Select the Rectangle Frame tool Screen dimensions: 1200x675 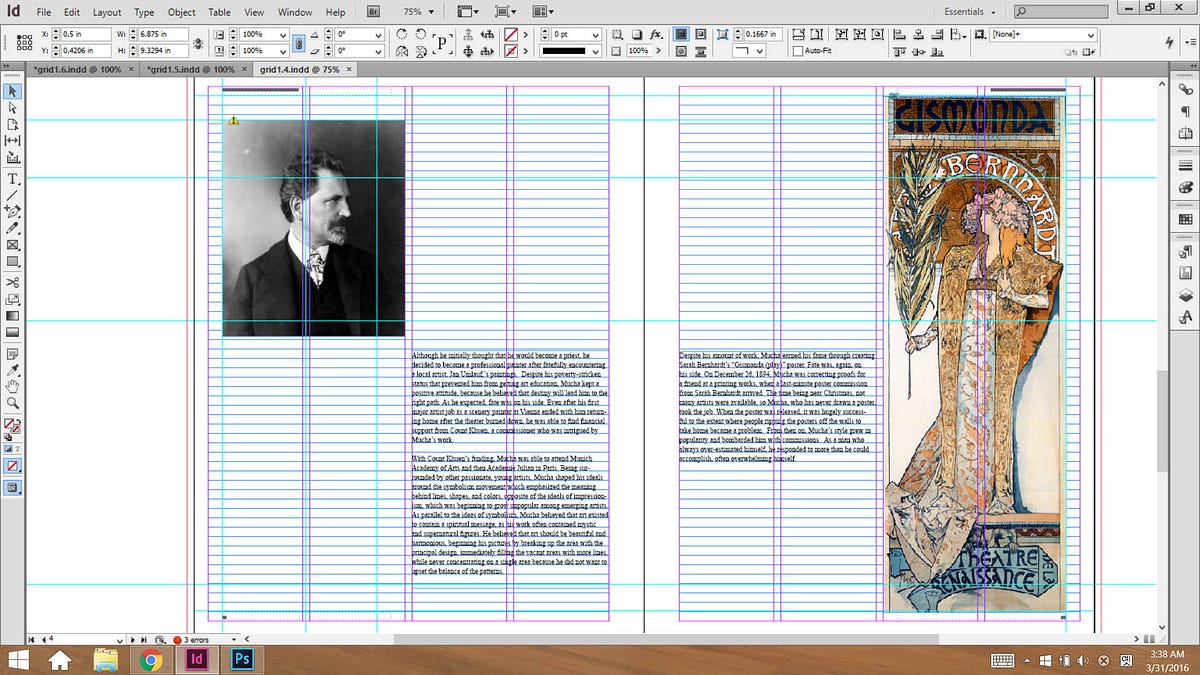(14, 244)
